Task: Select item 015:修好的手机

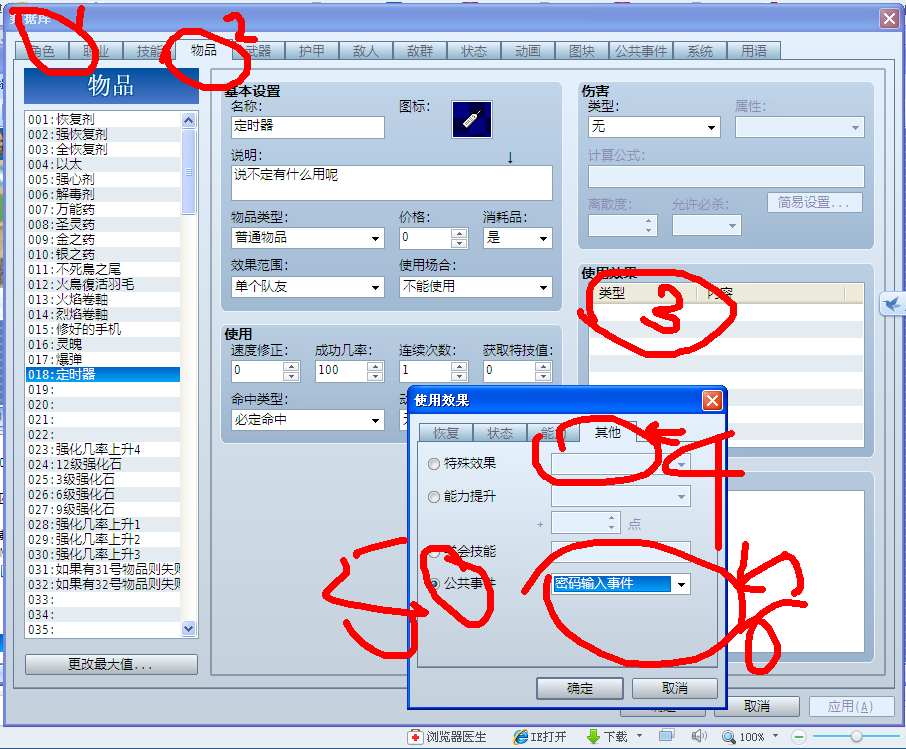Action: [103, 329]
